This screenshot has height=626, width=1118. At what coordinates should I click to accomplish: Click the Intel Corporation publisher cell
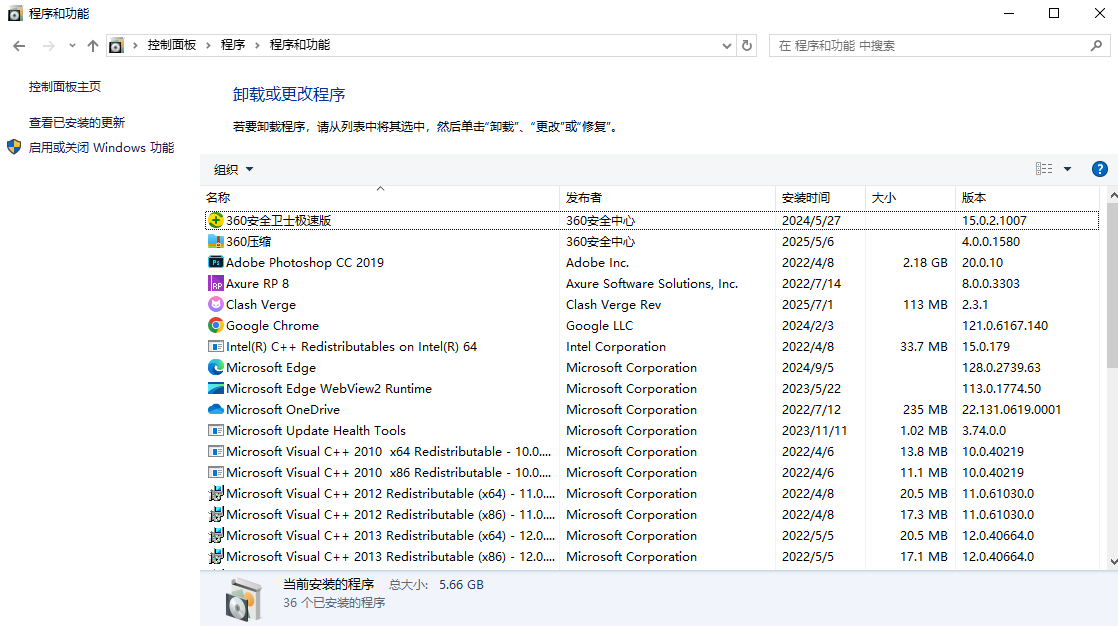tap(616, 347)
